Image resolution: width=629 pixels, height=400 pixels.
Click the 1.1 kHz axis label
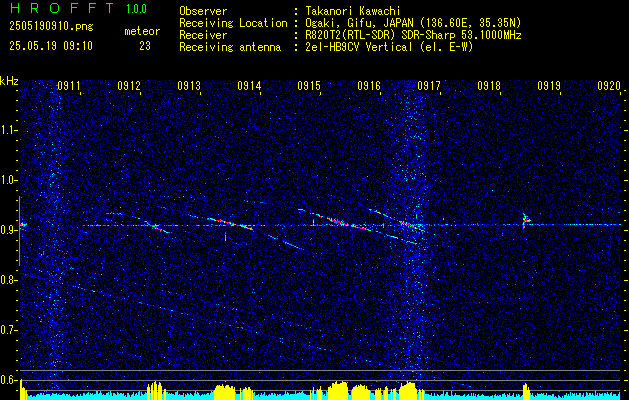point(9,130)
